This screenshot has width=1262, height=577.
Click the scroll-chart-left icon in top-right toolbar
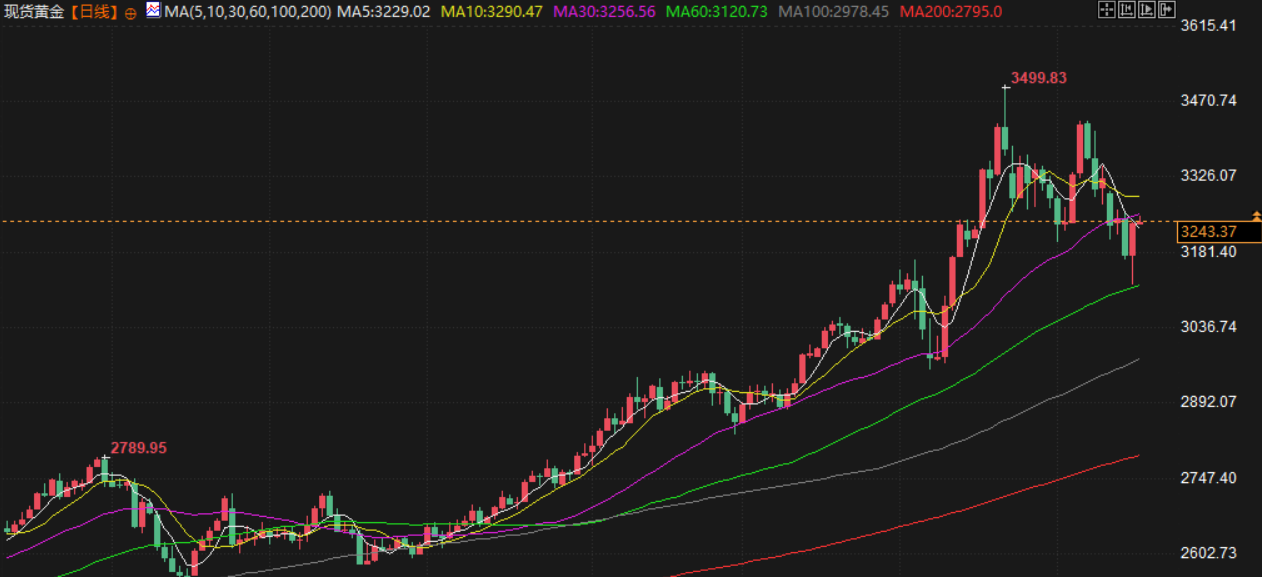1126,10
